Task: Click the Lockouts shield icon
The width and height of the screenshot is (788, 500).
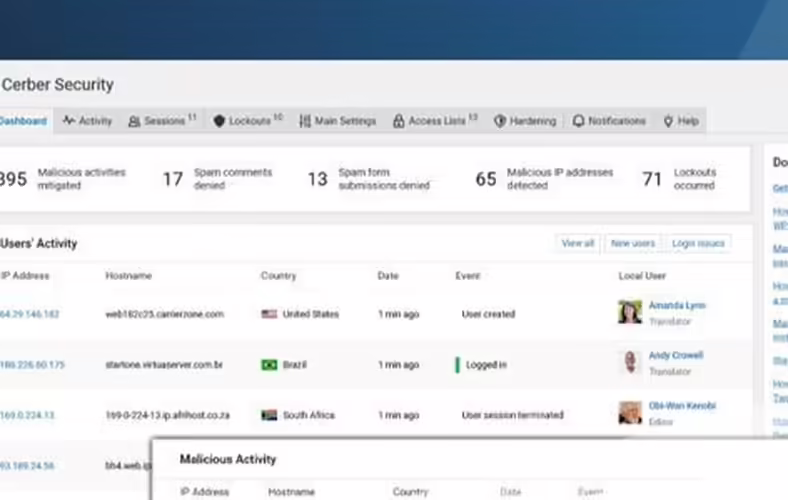Action: pos(219,121)
